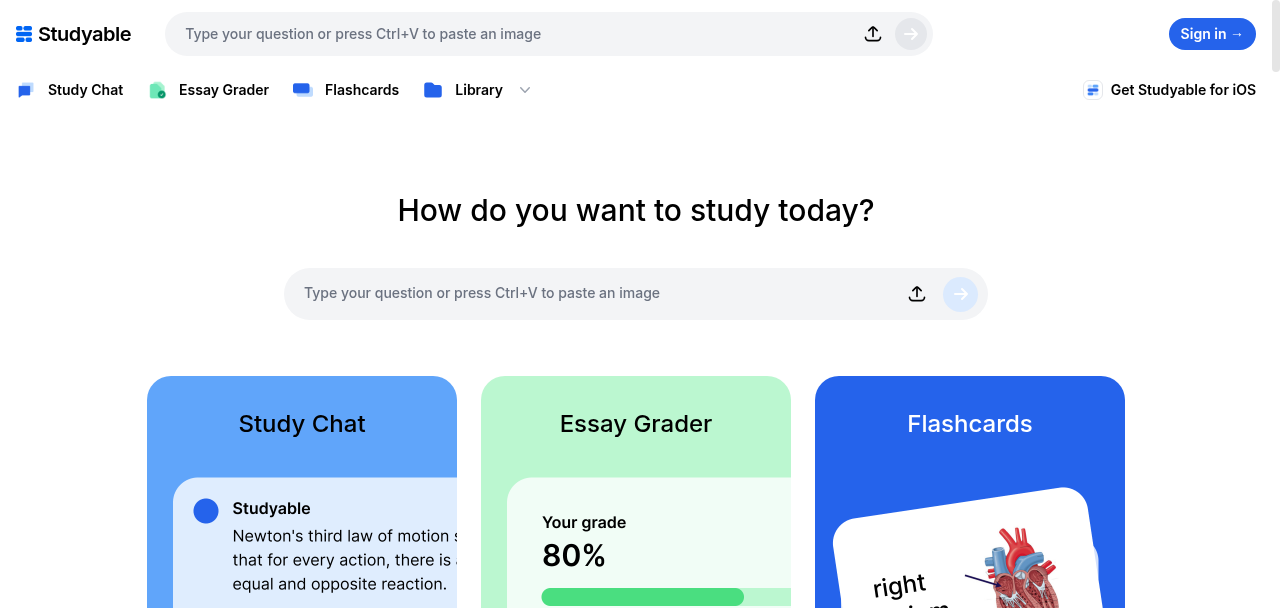Click the Studyable logo icon

[24, 34]
